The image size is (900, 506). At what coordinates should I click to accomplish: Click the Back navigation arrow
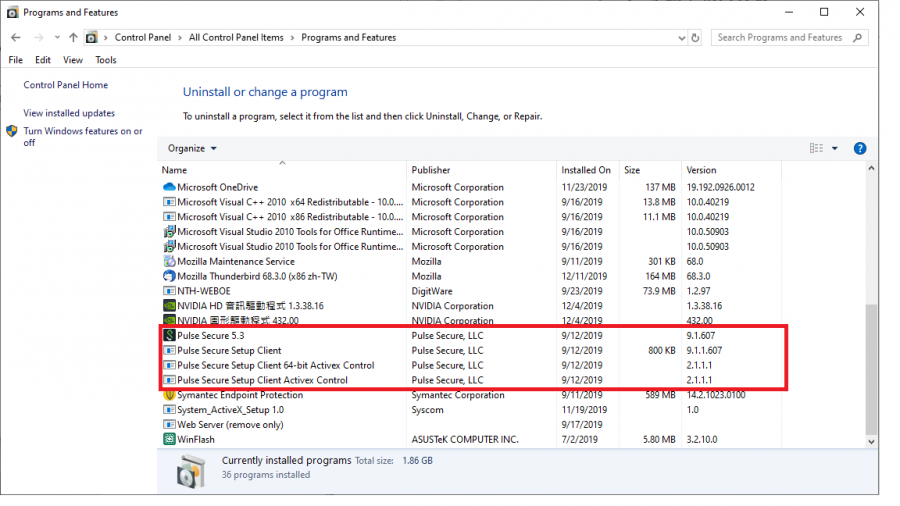point(16,38)
